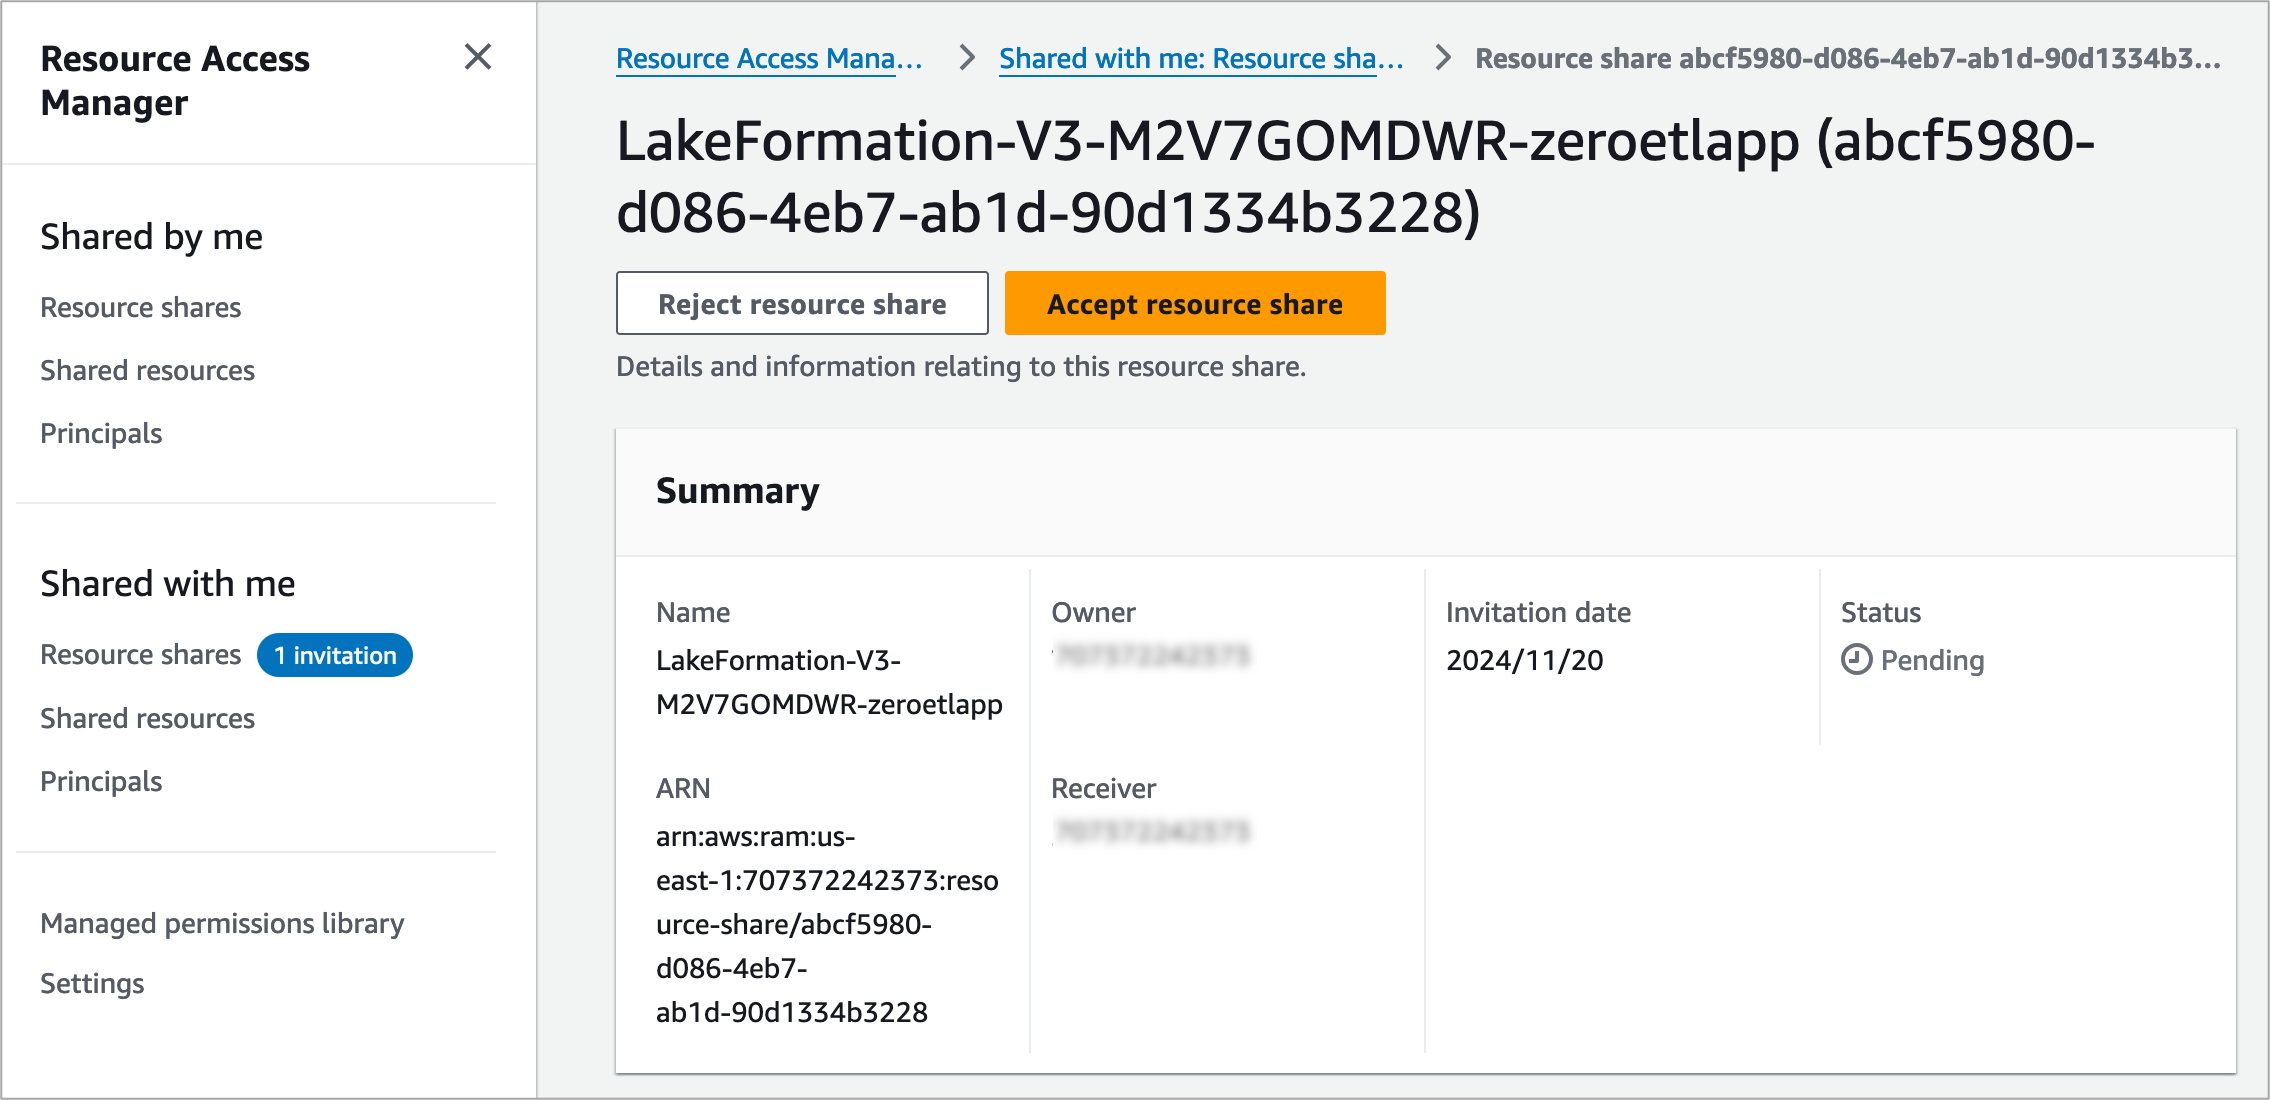The width and height of the screenshot is (2270, 1100).
Task: Select Principals under Shared with me
Action: point(101,781)
